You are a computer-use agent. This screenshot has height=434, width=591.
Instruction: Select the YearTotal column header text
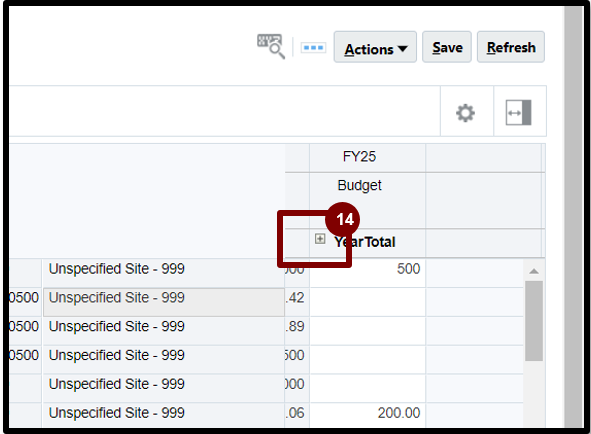[364, 242]
